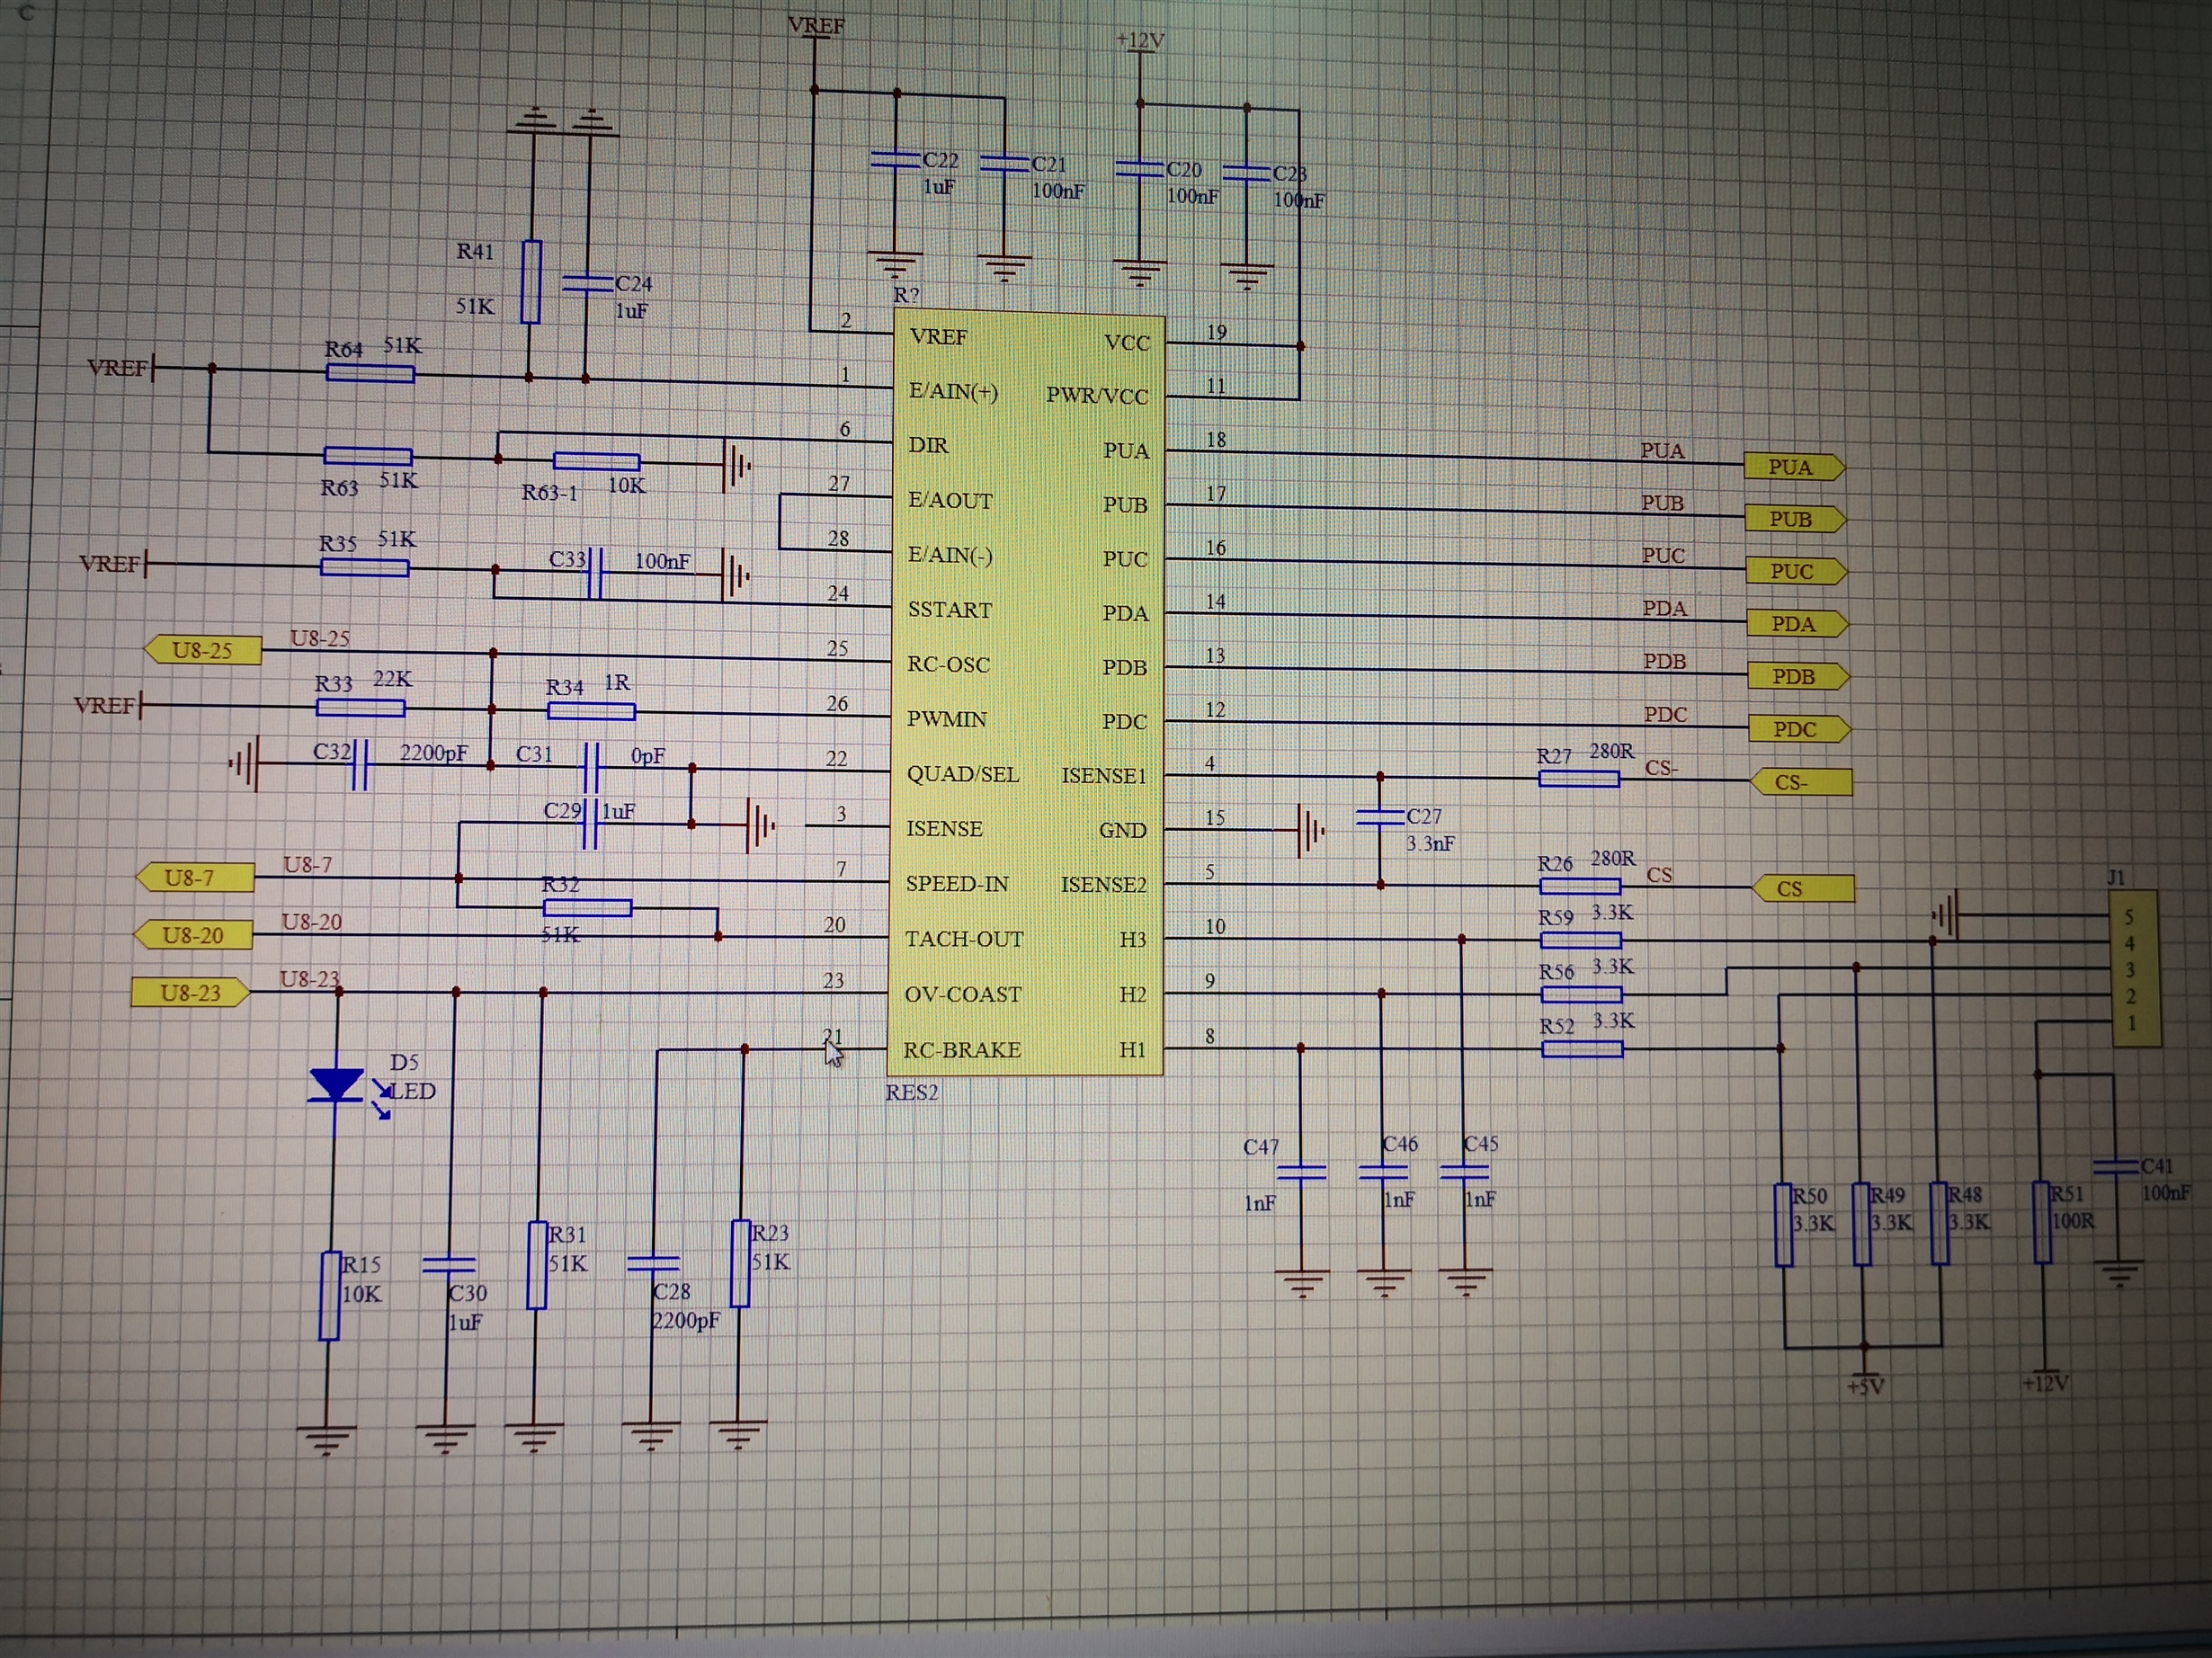Click the RES2 text below the IC
The image size is (2212, 1658).
click(x=911, y=1093)
